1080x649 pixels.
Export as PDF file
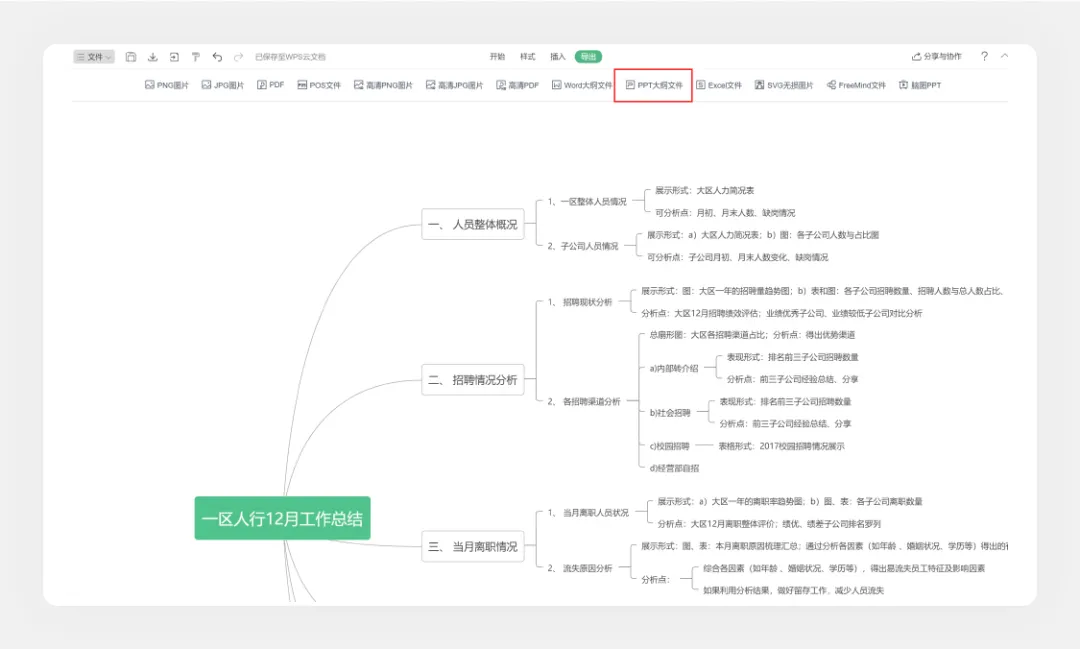tap(271, 86)
